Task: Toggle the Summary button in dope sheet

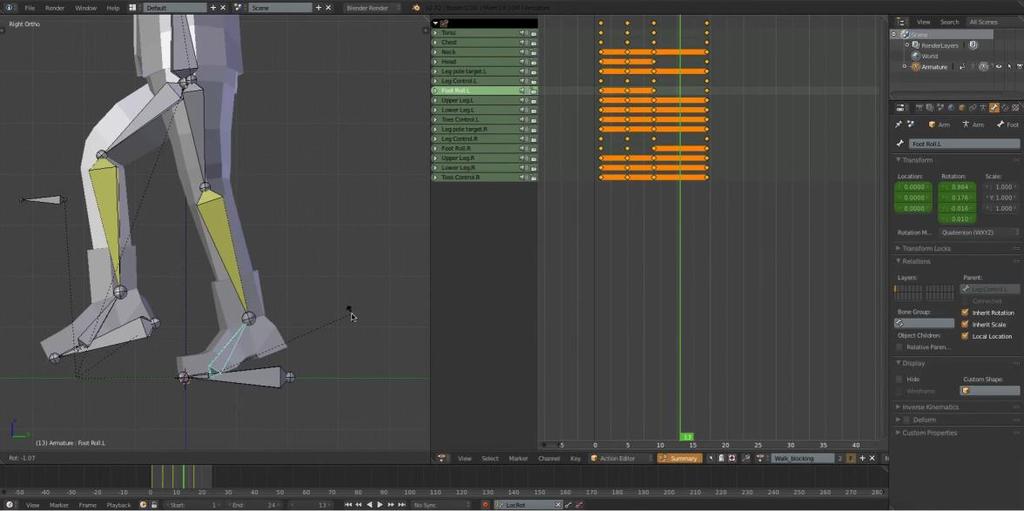Action: [680, 459]
